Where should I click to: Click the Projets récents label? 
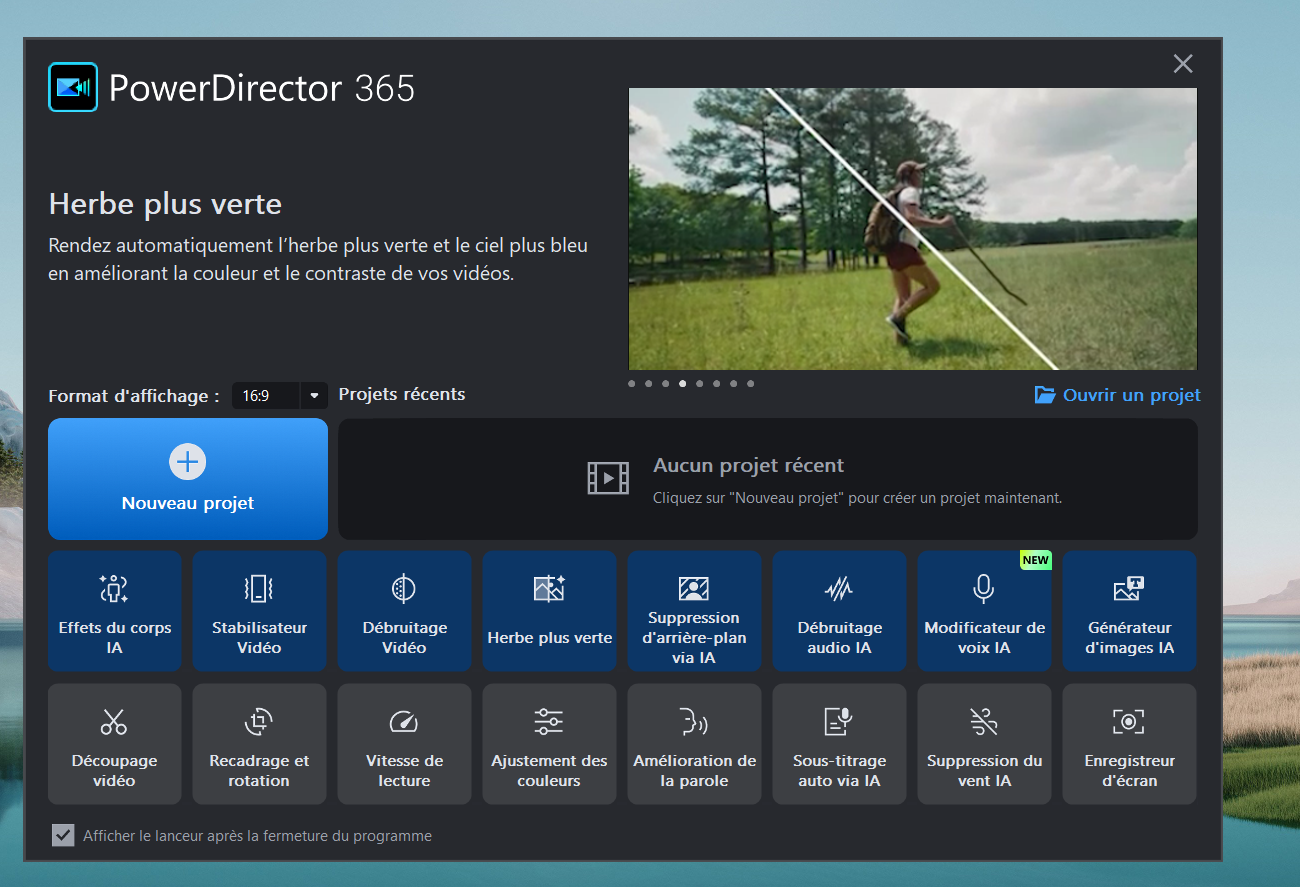402,394
